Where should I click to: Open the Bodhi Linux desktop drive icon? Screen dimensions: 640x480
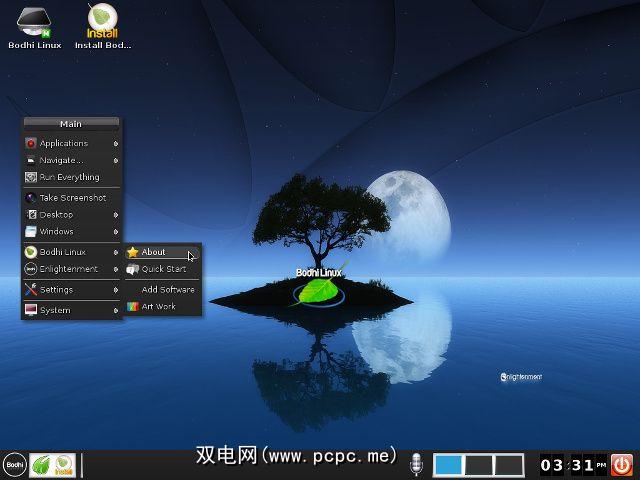(x=35, y=20)
